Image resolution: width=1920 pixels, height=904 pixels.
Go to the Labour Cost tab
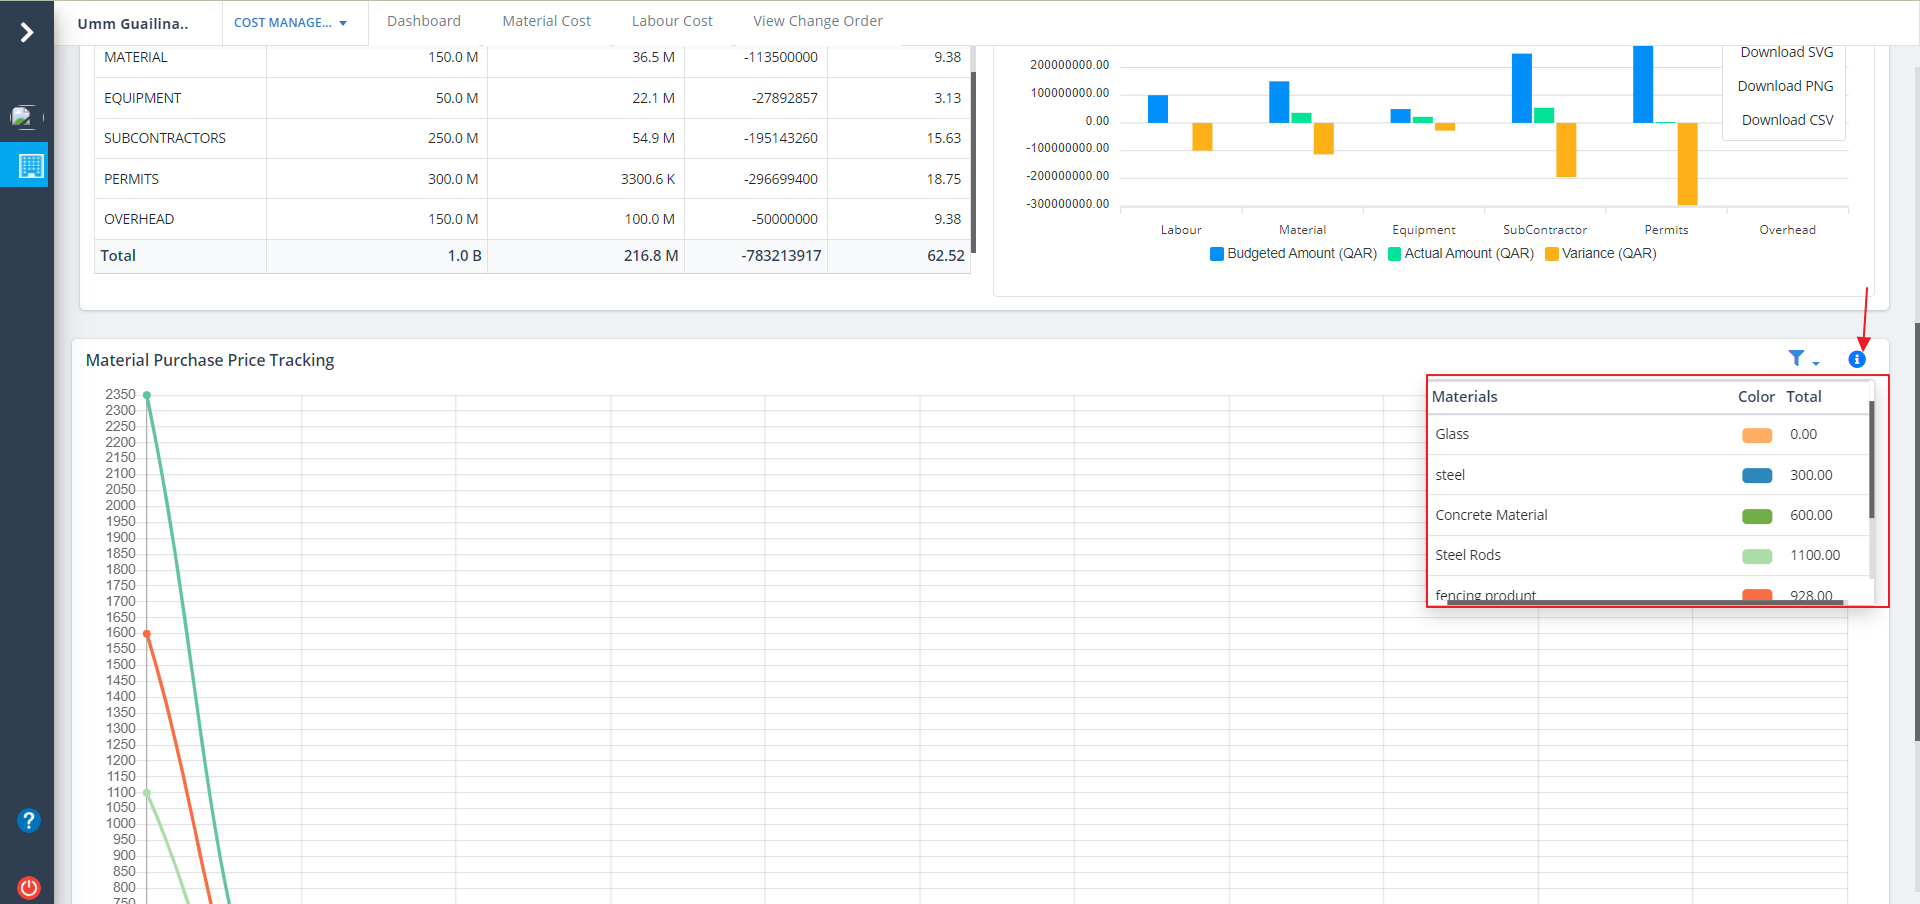click(672, 21)
